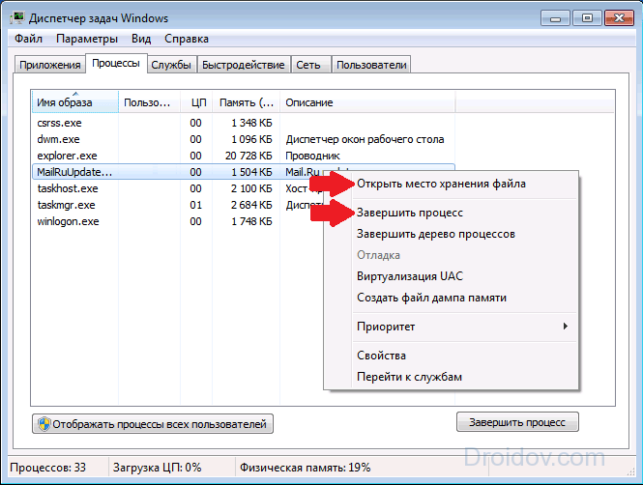Click the 2 684 КБ memory value

(x=251, y=205)
